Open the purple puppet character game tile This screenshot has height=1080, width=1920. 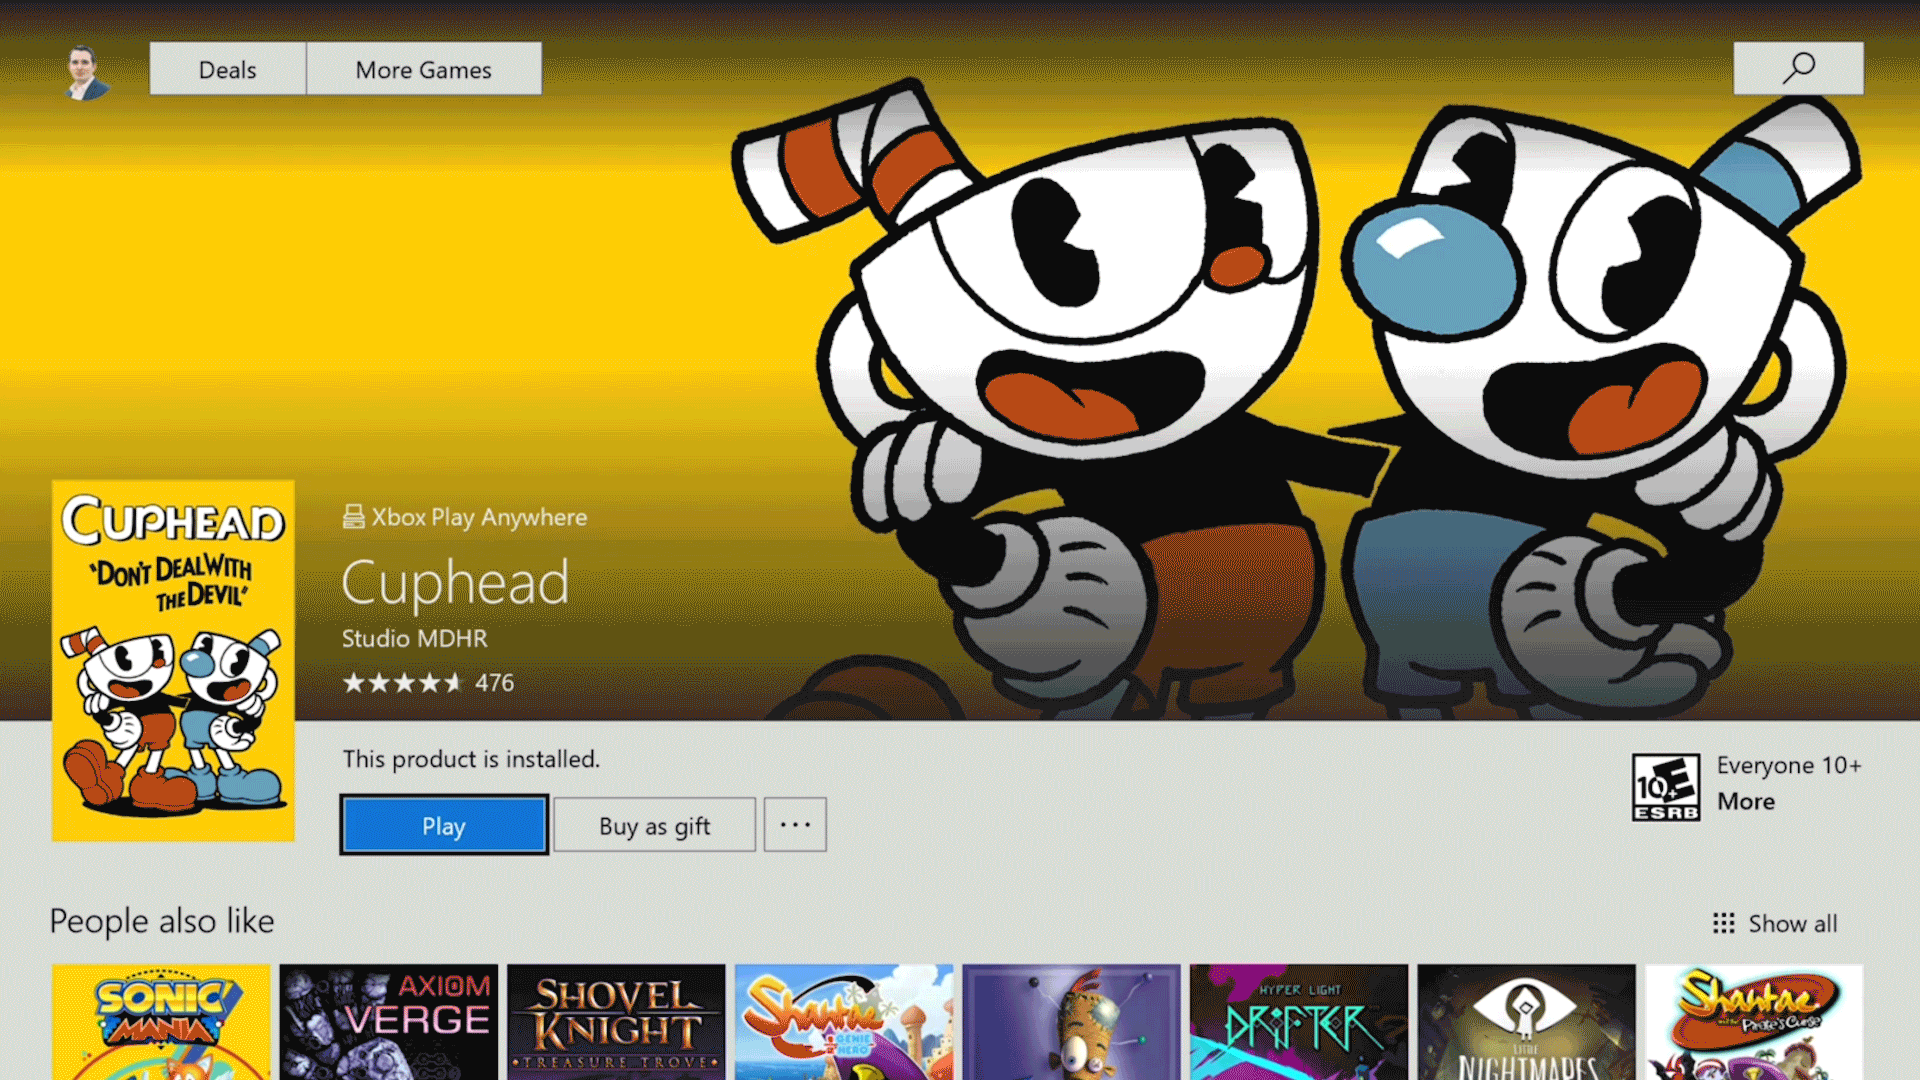(x=1071, y=1022)
